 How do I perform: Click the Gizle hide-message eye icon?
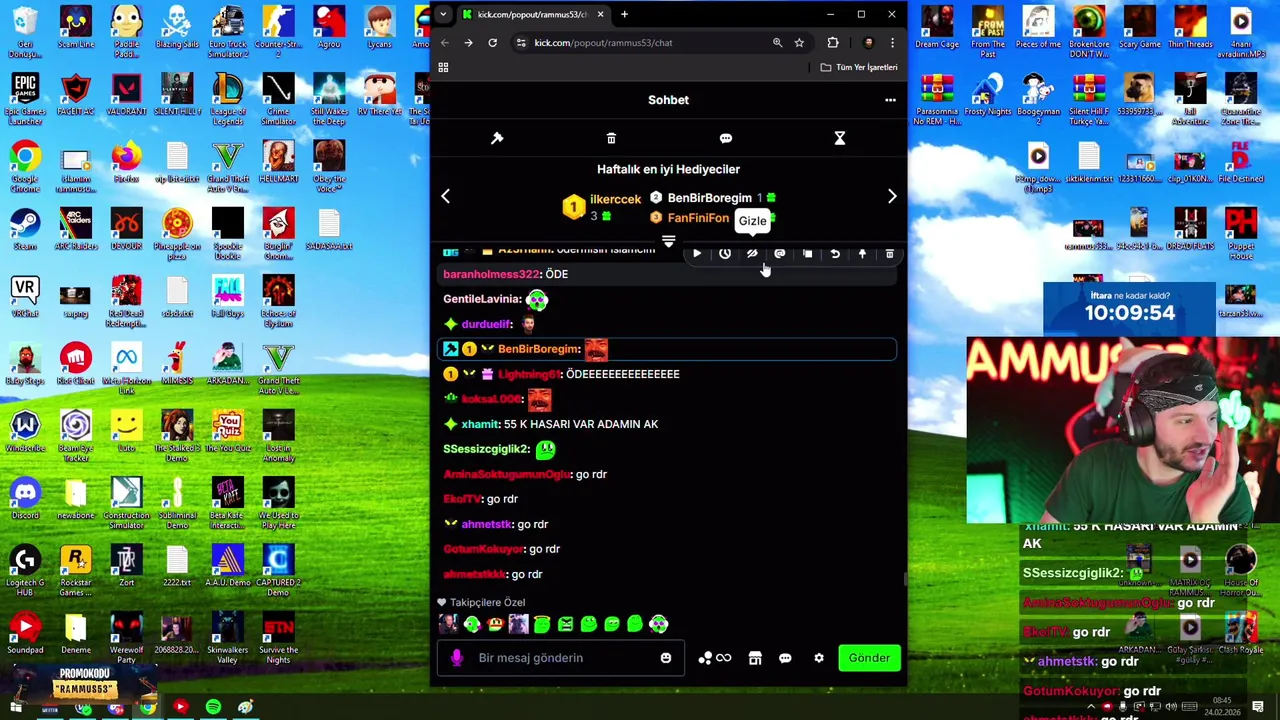click(752, 254)
